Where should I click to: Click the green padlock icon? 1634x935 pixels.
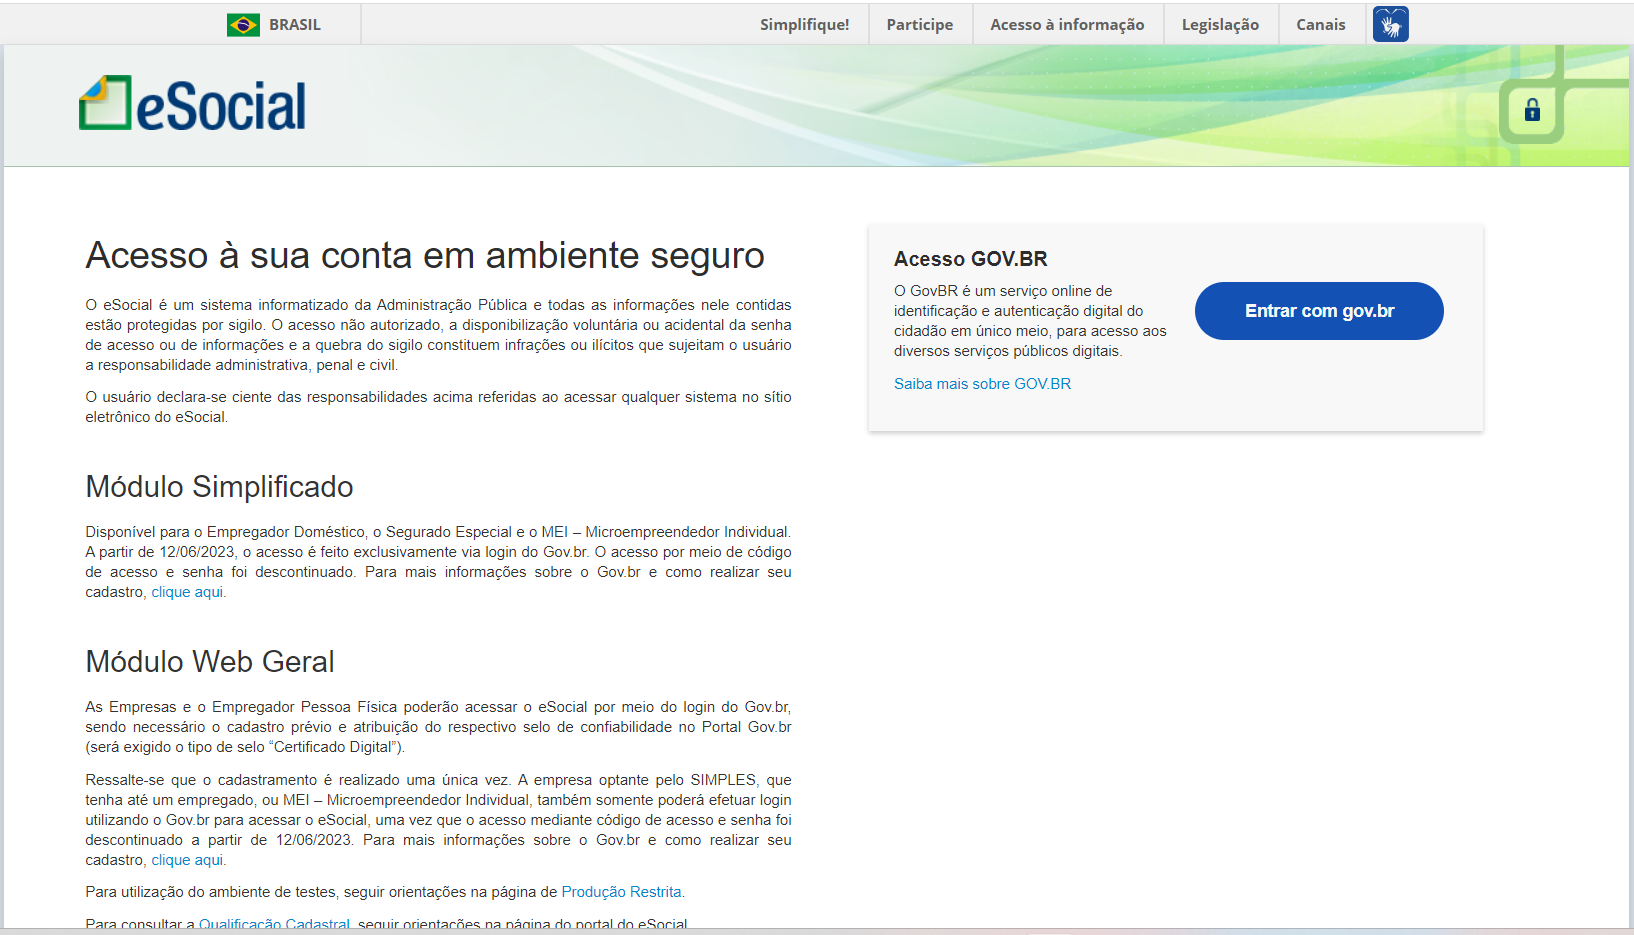1532,110
